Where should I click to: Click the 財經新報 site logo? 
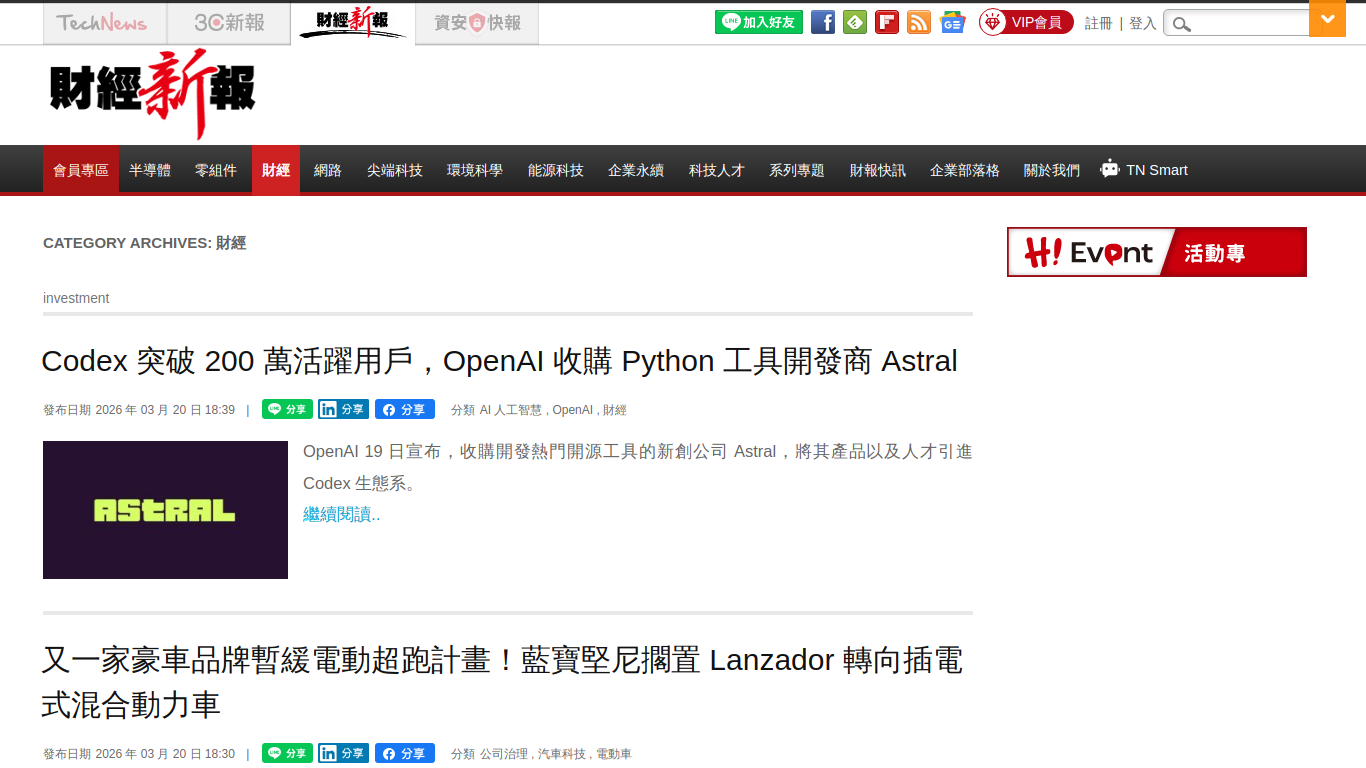[153, 93]
